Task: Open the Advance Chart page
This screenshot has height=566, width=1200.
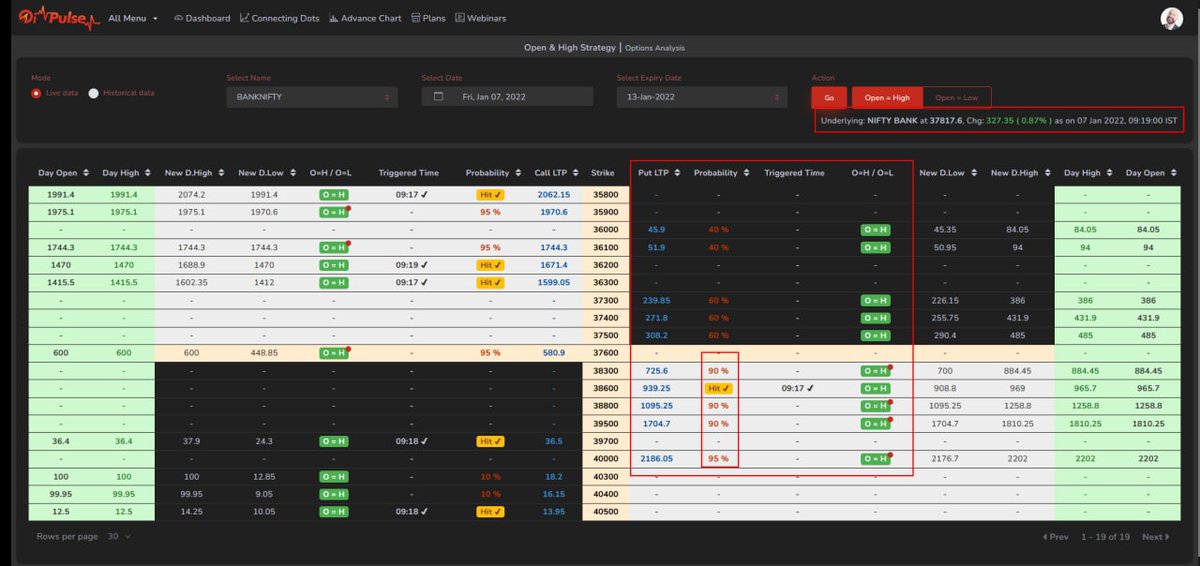Action: [365, 18]
